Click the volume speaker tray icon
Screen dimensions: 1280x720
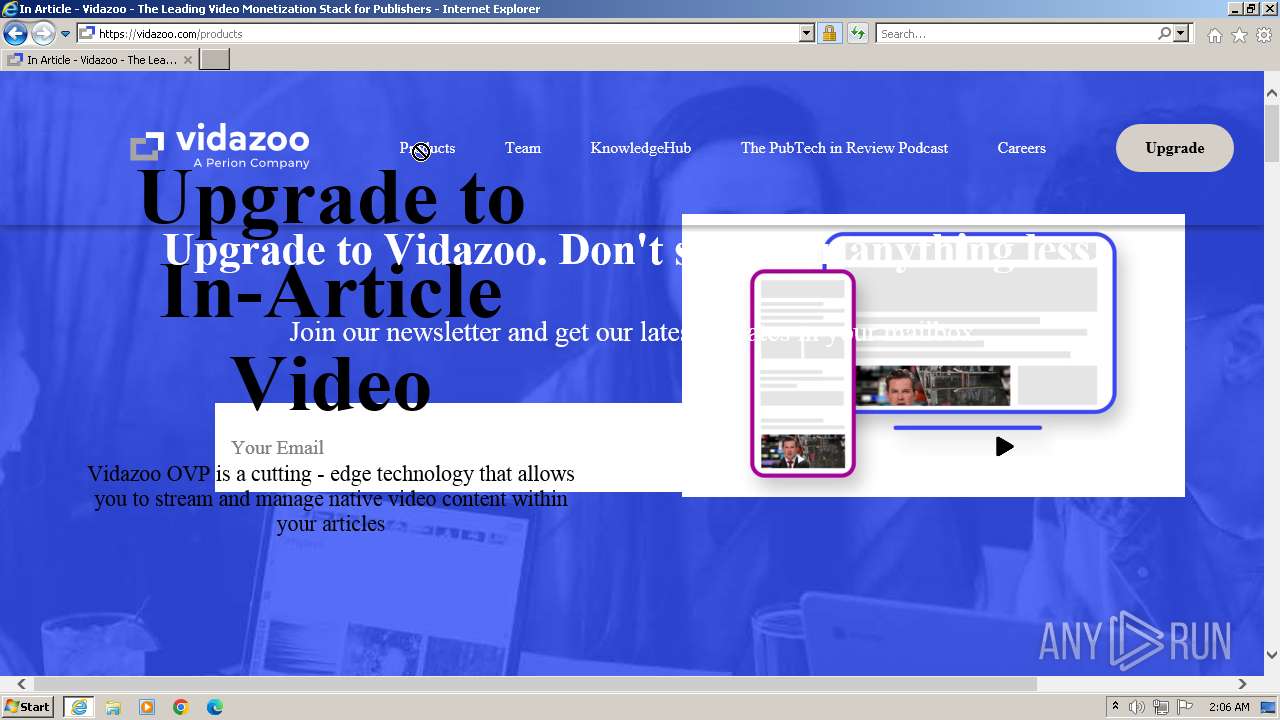tap(1137, 707)
